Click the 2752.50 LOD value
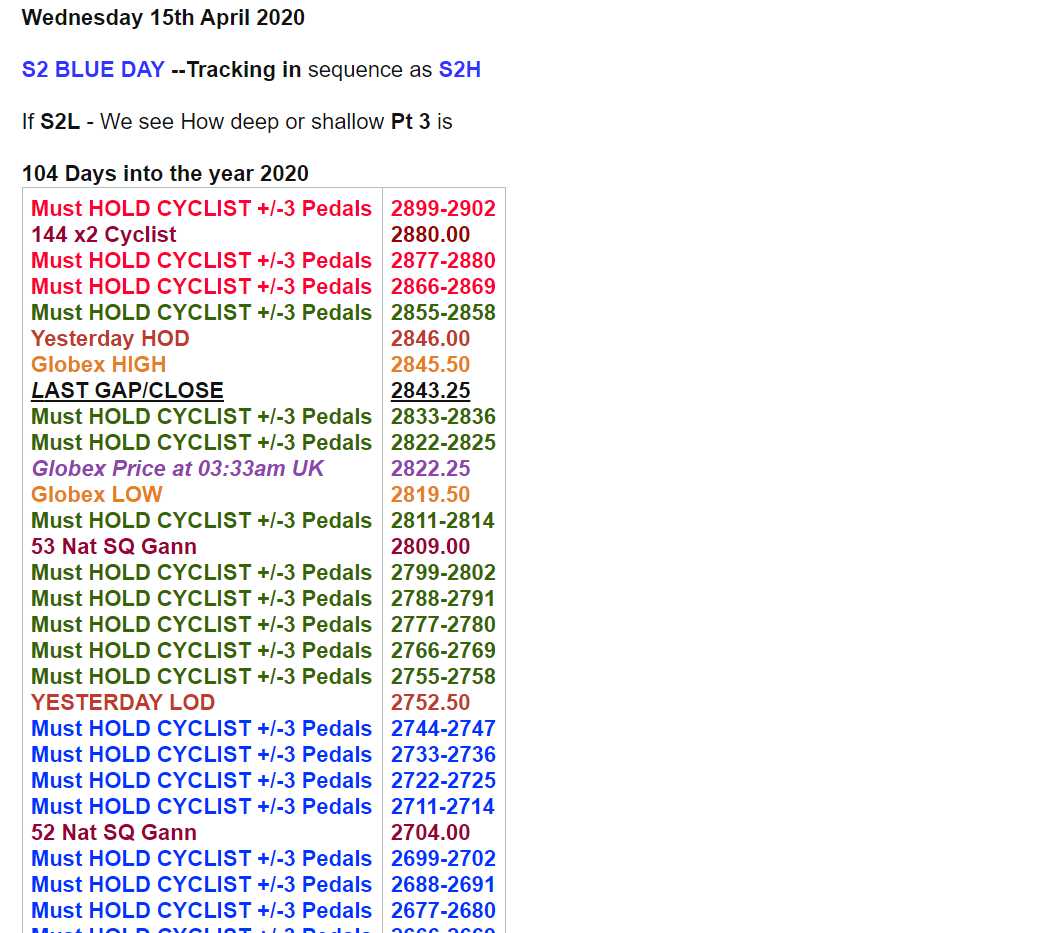Screen dimensions: 1045x933 click(x=431, y=702)
